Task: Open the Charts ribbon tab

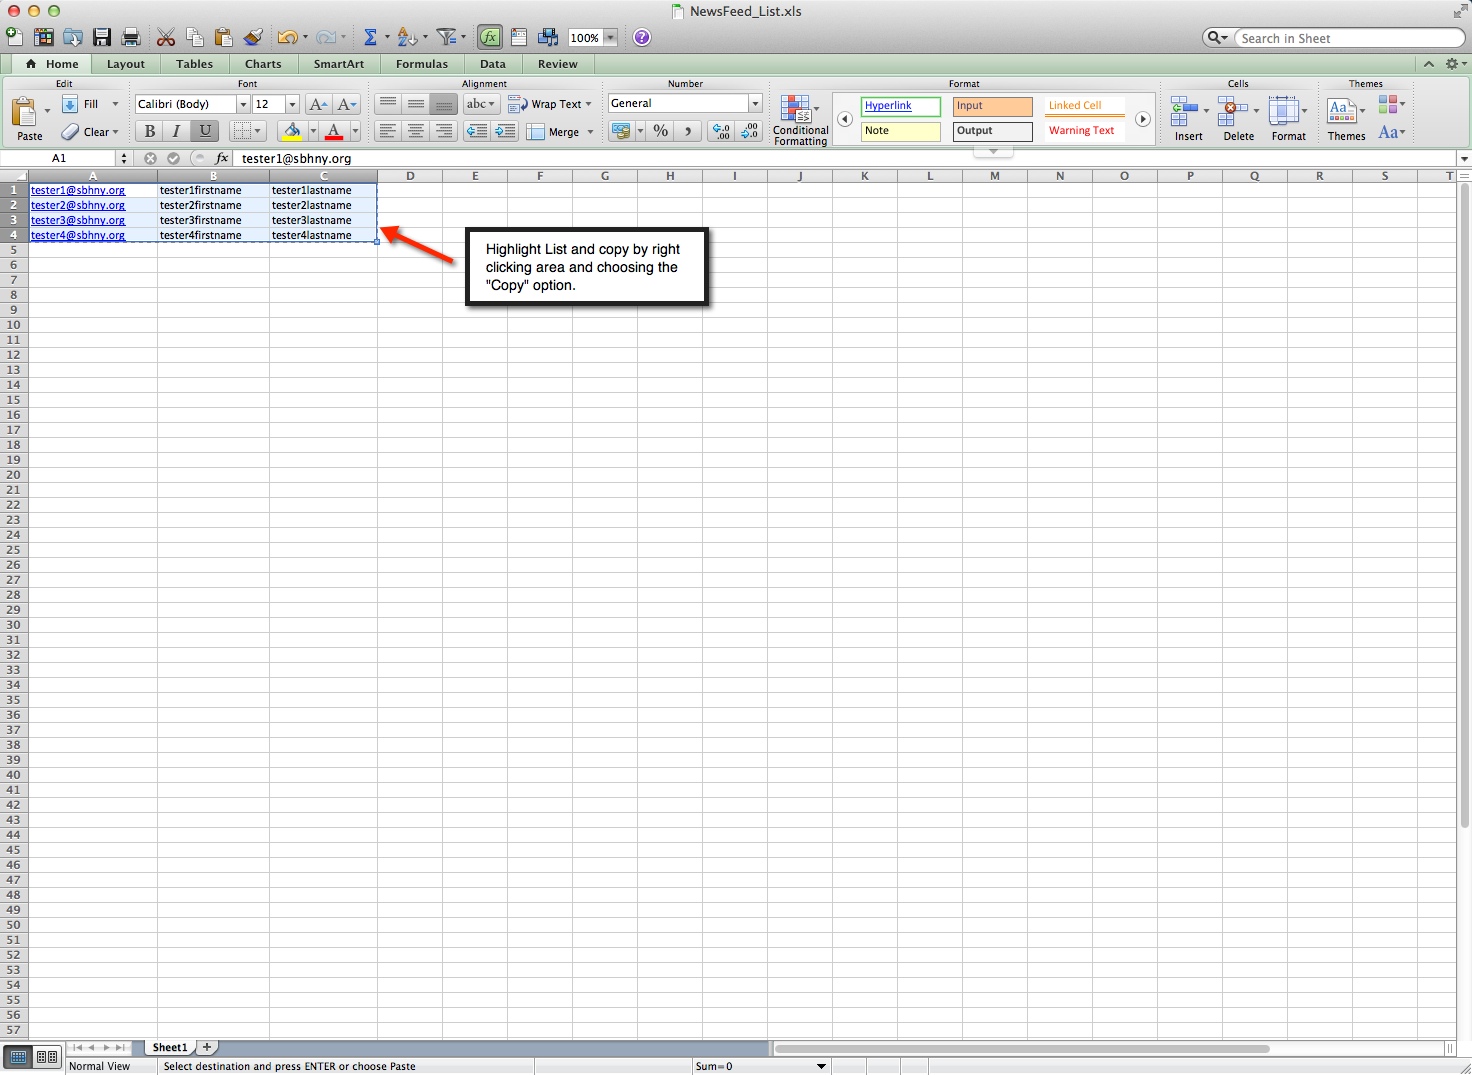Action: coord(263,64)
